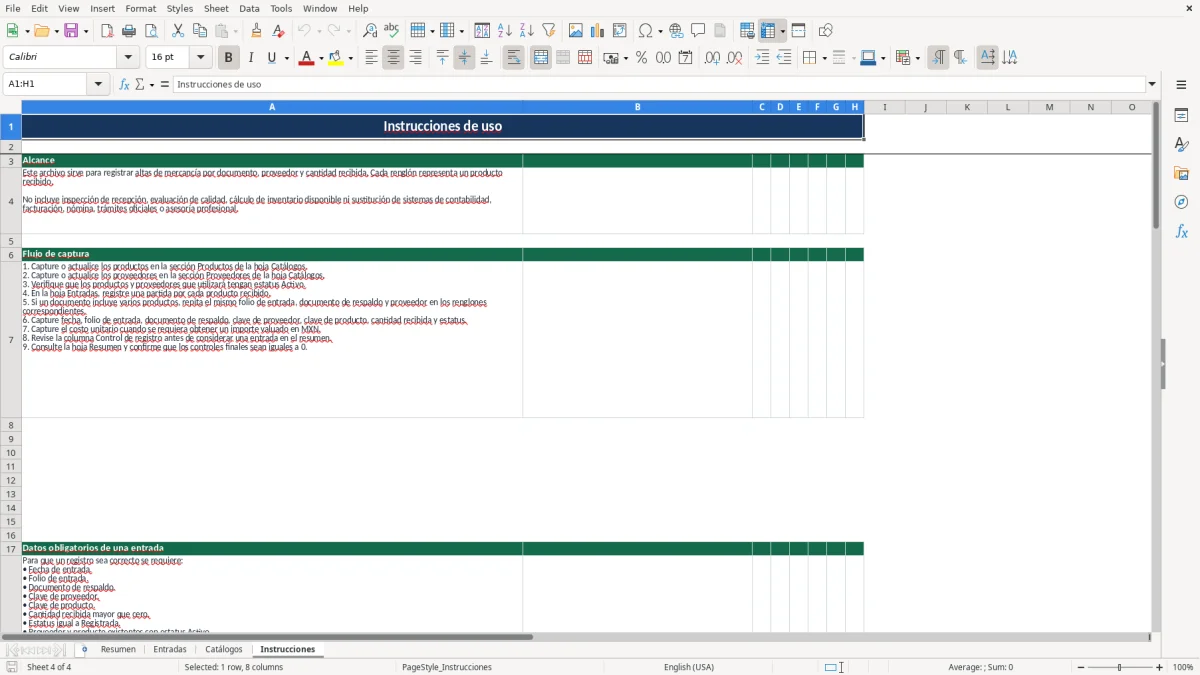This screenshot has width=1200, height=675.
Task: Click the Print icon
Action: [x=129, y=31]
